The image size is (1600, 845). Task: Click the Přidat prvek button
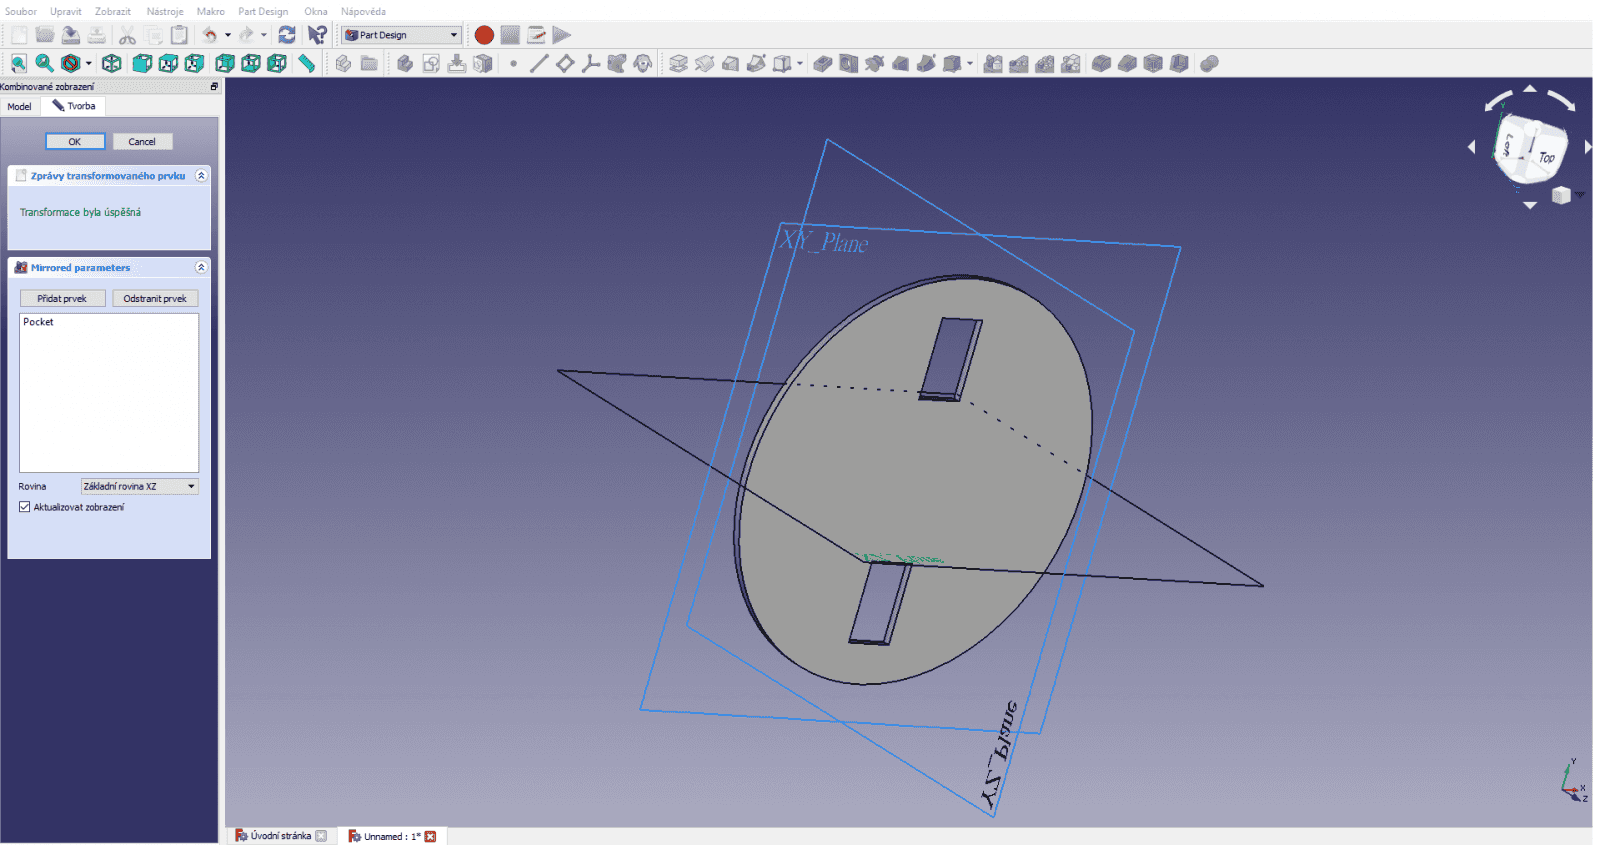tap(62, 299)
